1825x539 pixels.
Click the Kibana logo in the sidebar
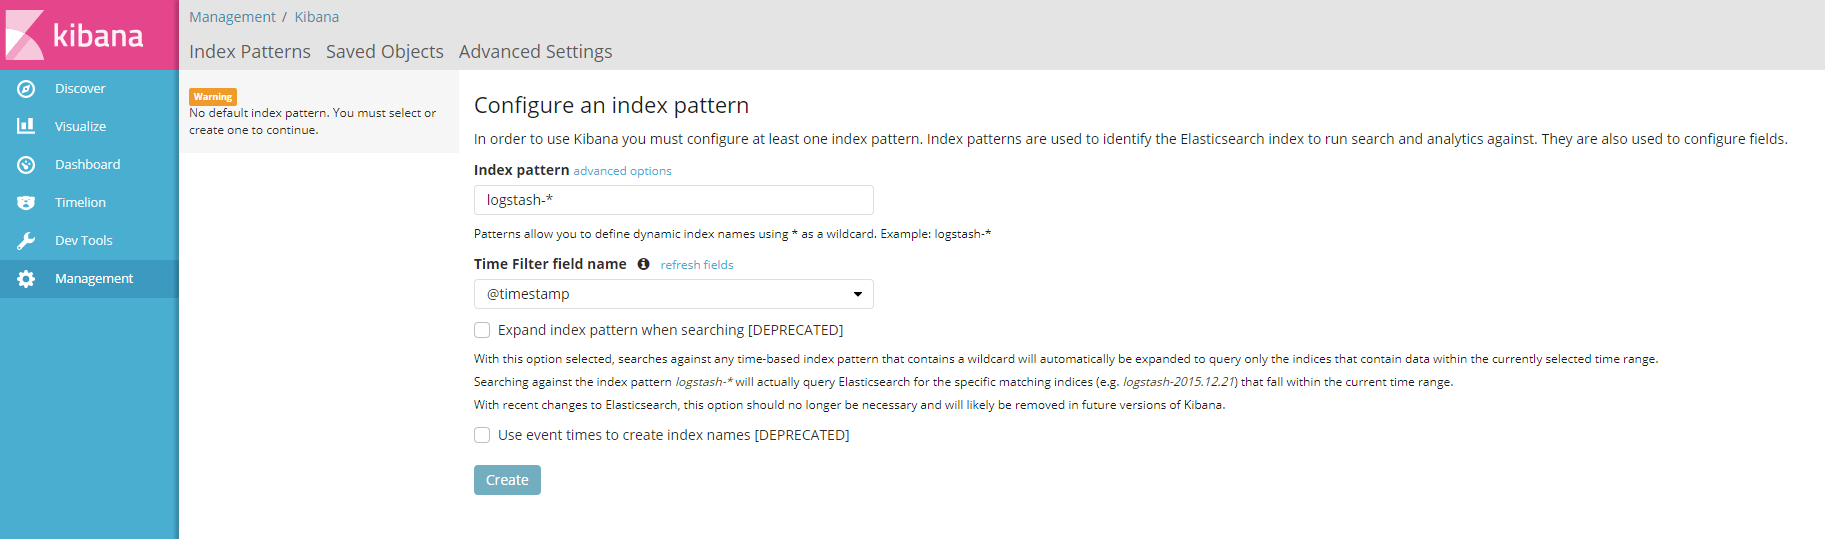click(76, 35)
